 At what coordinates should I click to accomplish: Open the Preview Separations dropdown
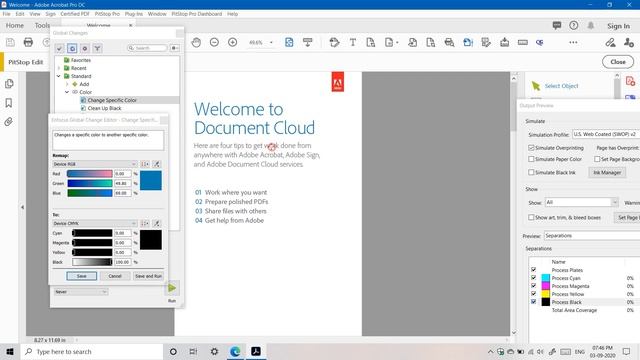pos(592,236)
